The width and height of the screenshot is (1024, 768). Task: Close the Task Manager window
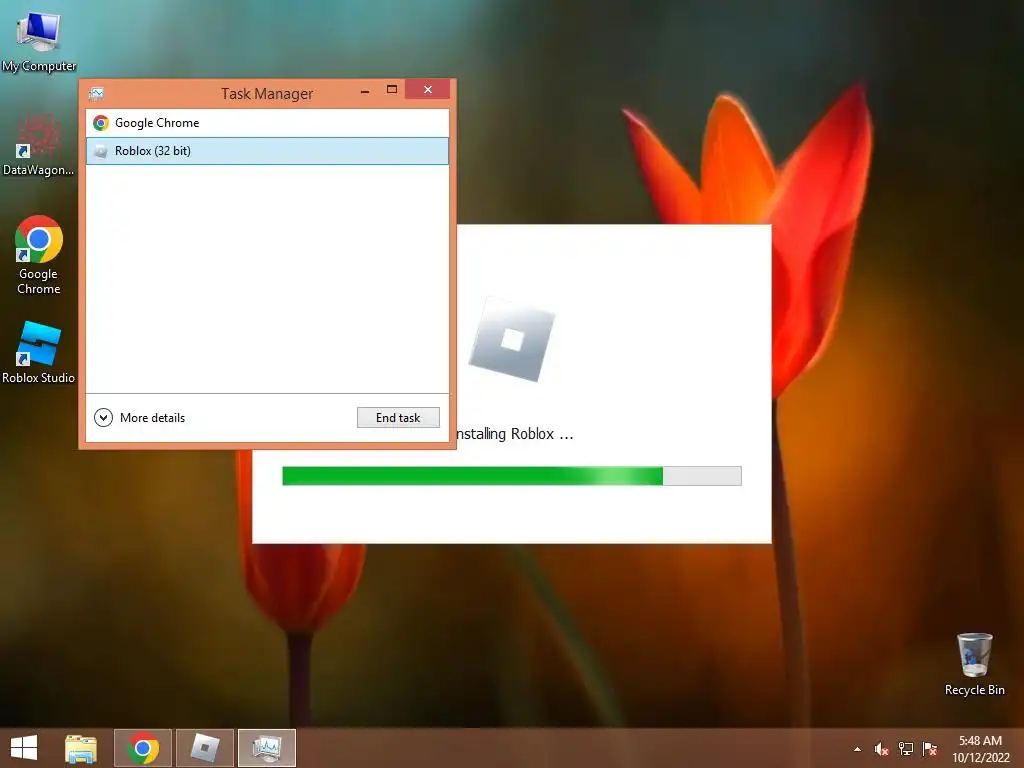428,89
